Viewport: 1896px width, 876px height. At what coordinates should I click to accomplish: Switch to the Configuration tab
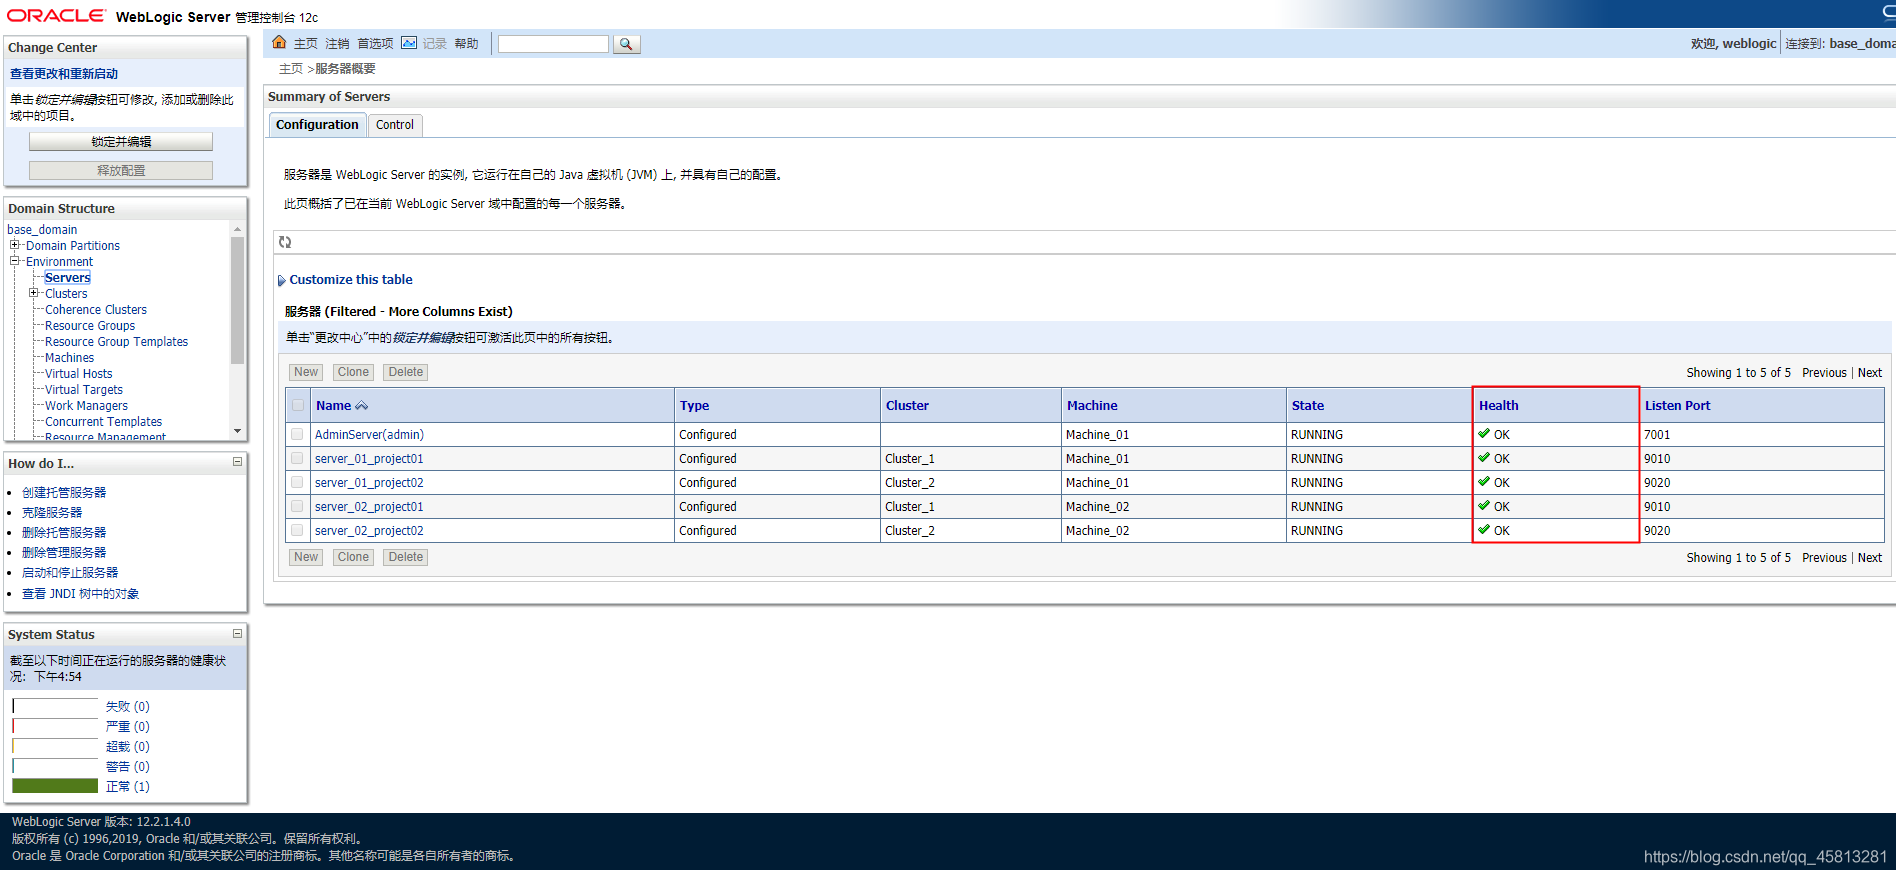[317, 125]
